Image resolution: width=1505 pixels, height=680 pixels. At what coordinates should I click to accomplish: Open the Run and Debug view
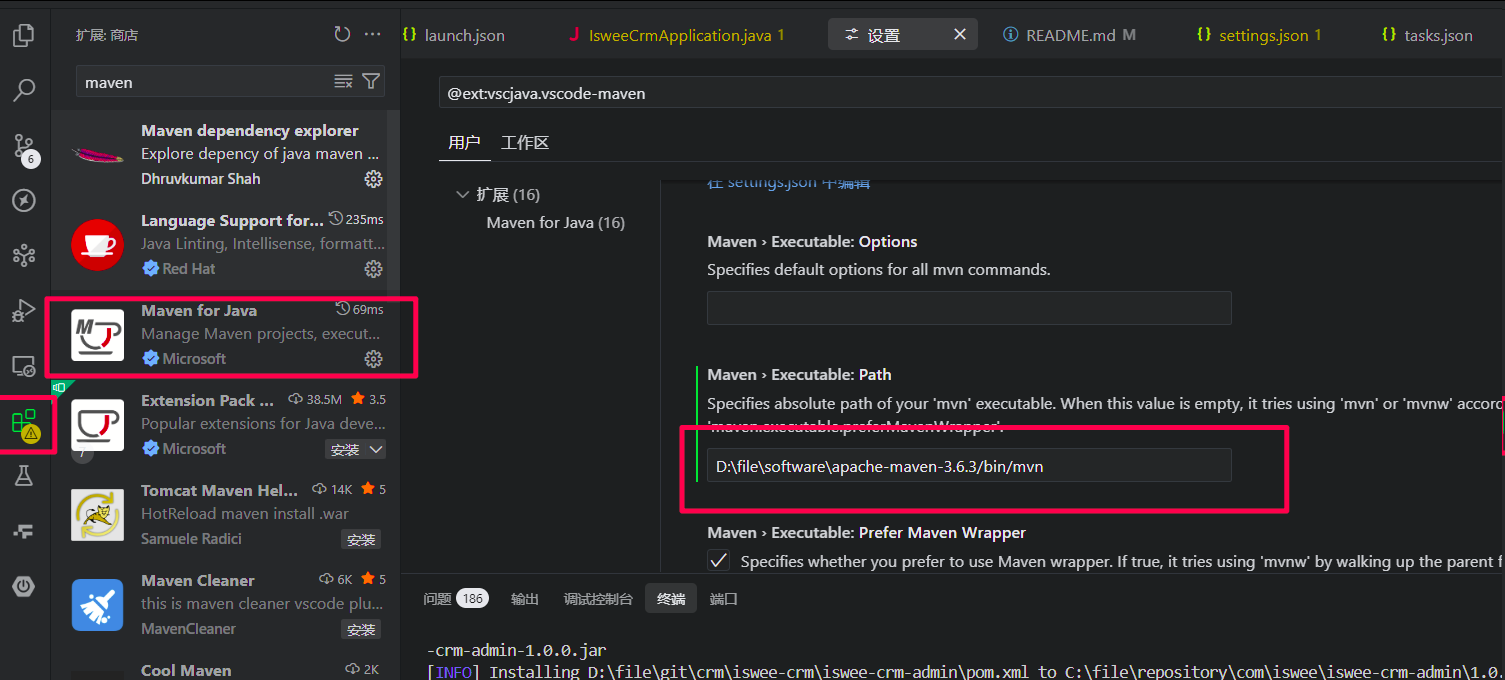pos(24,311)
